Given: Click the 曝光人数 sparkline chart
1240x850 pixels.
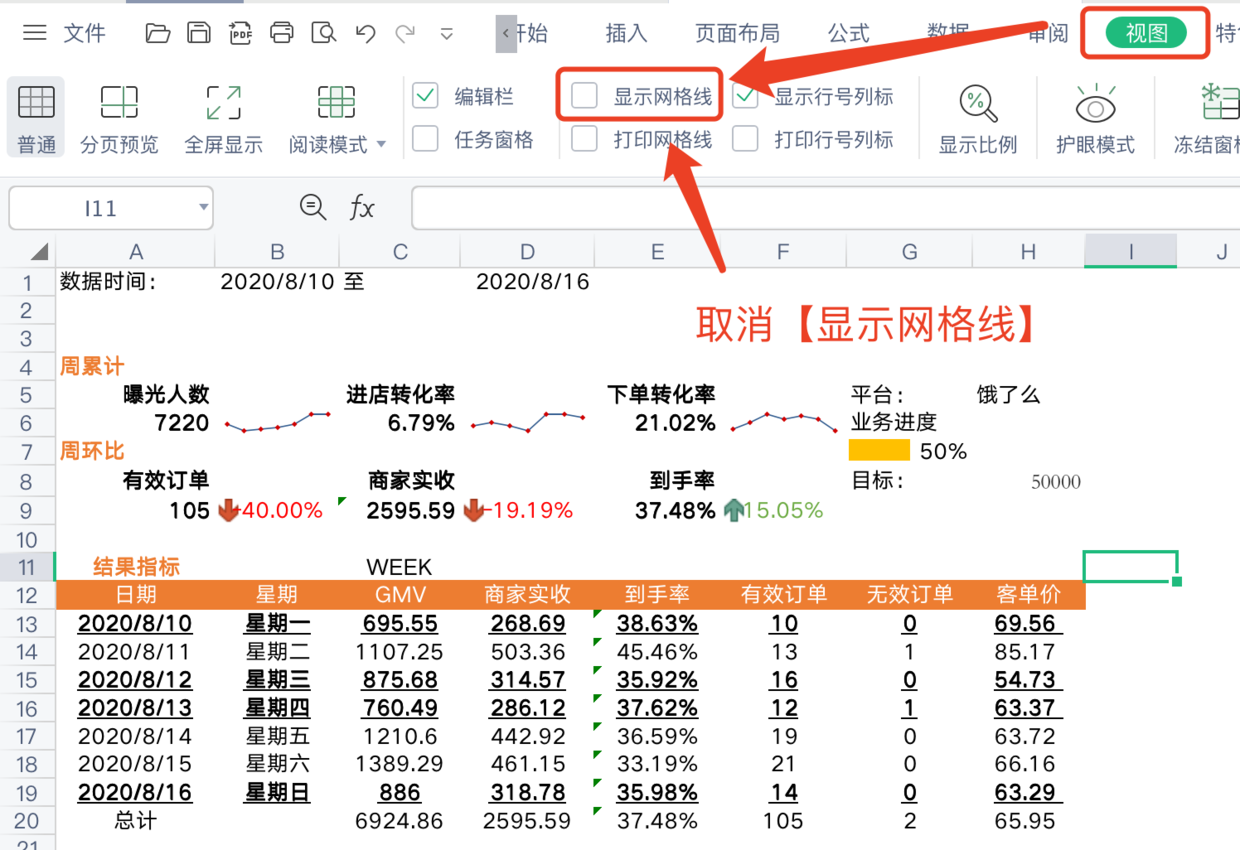Looking at the screenshot, I should point(278,422).
